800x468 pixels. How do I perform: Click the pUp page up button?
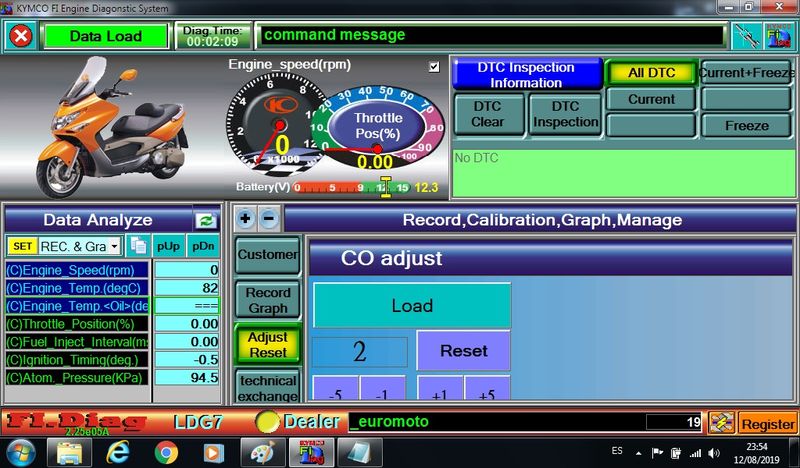[168, 246]
